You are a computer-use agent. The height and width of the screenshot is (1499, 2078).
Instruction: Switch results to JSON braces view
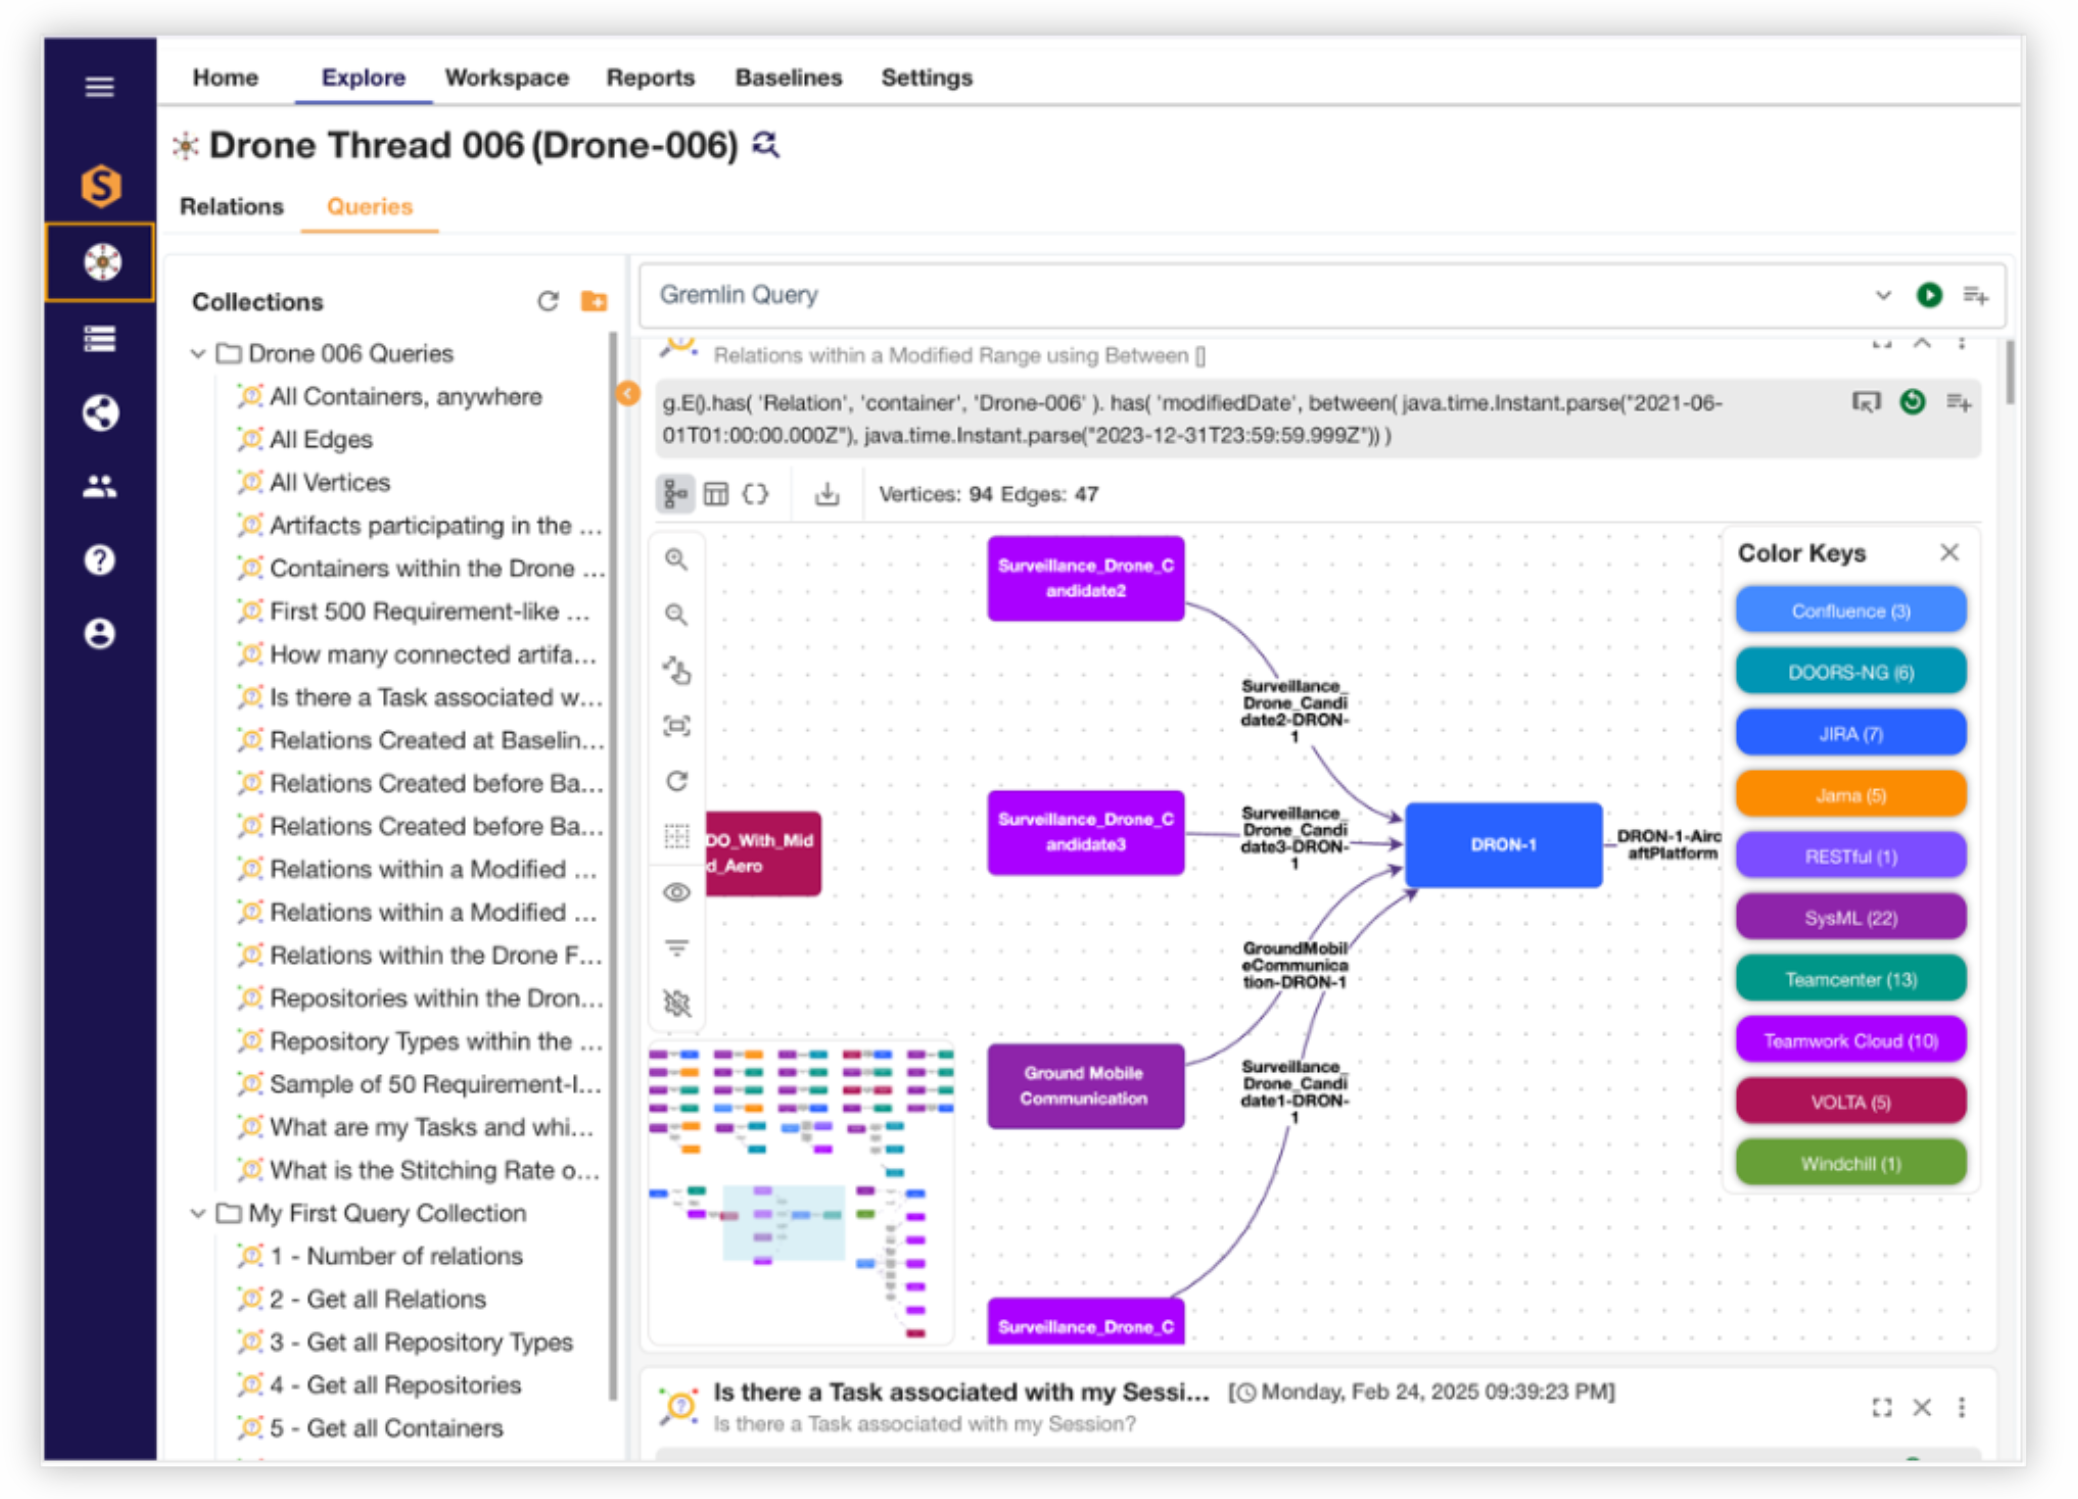756,494
